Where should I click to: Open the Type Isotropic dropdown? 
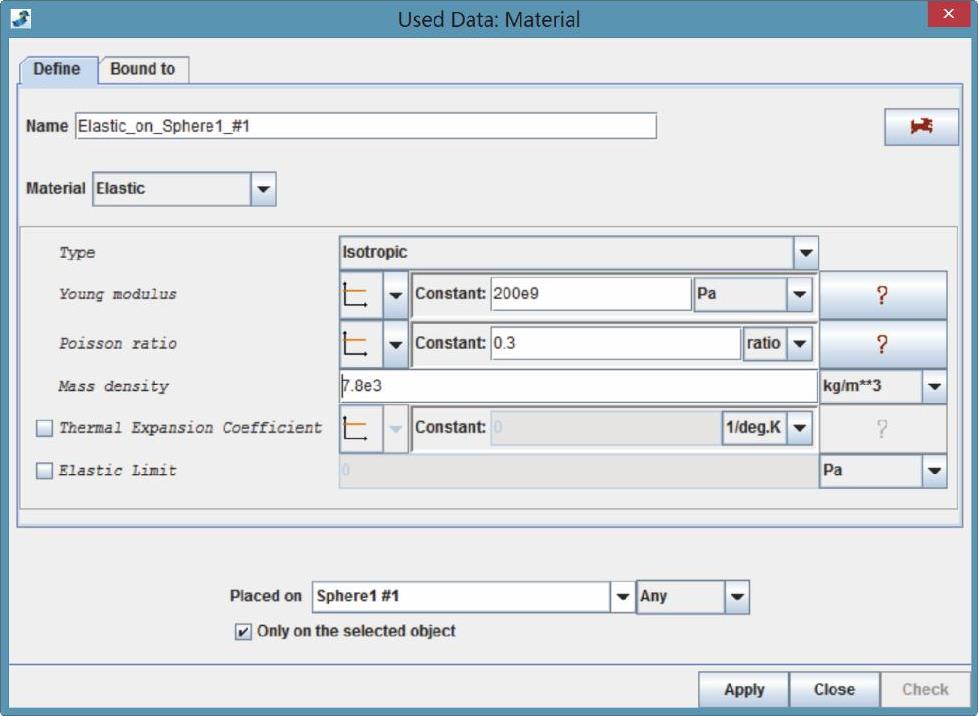click(x=806, y=253)
